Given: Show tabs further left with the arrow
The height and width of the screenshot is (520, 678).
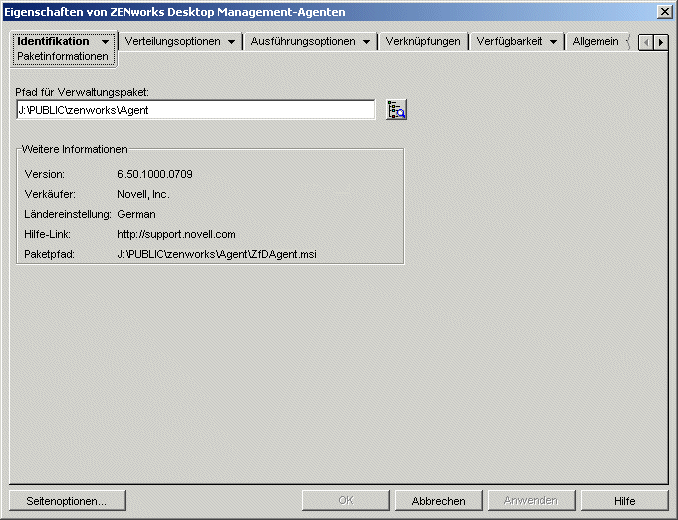Looking at the screenshot, I should (x=646, y=42).
